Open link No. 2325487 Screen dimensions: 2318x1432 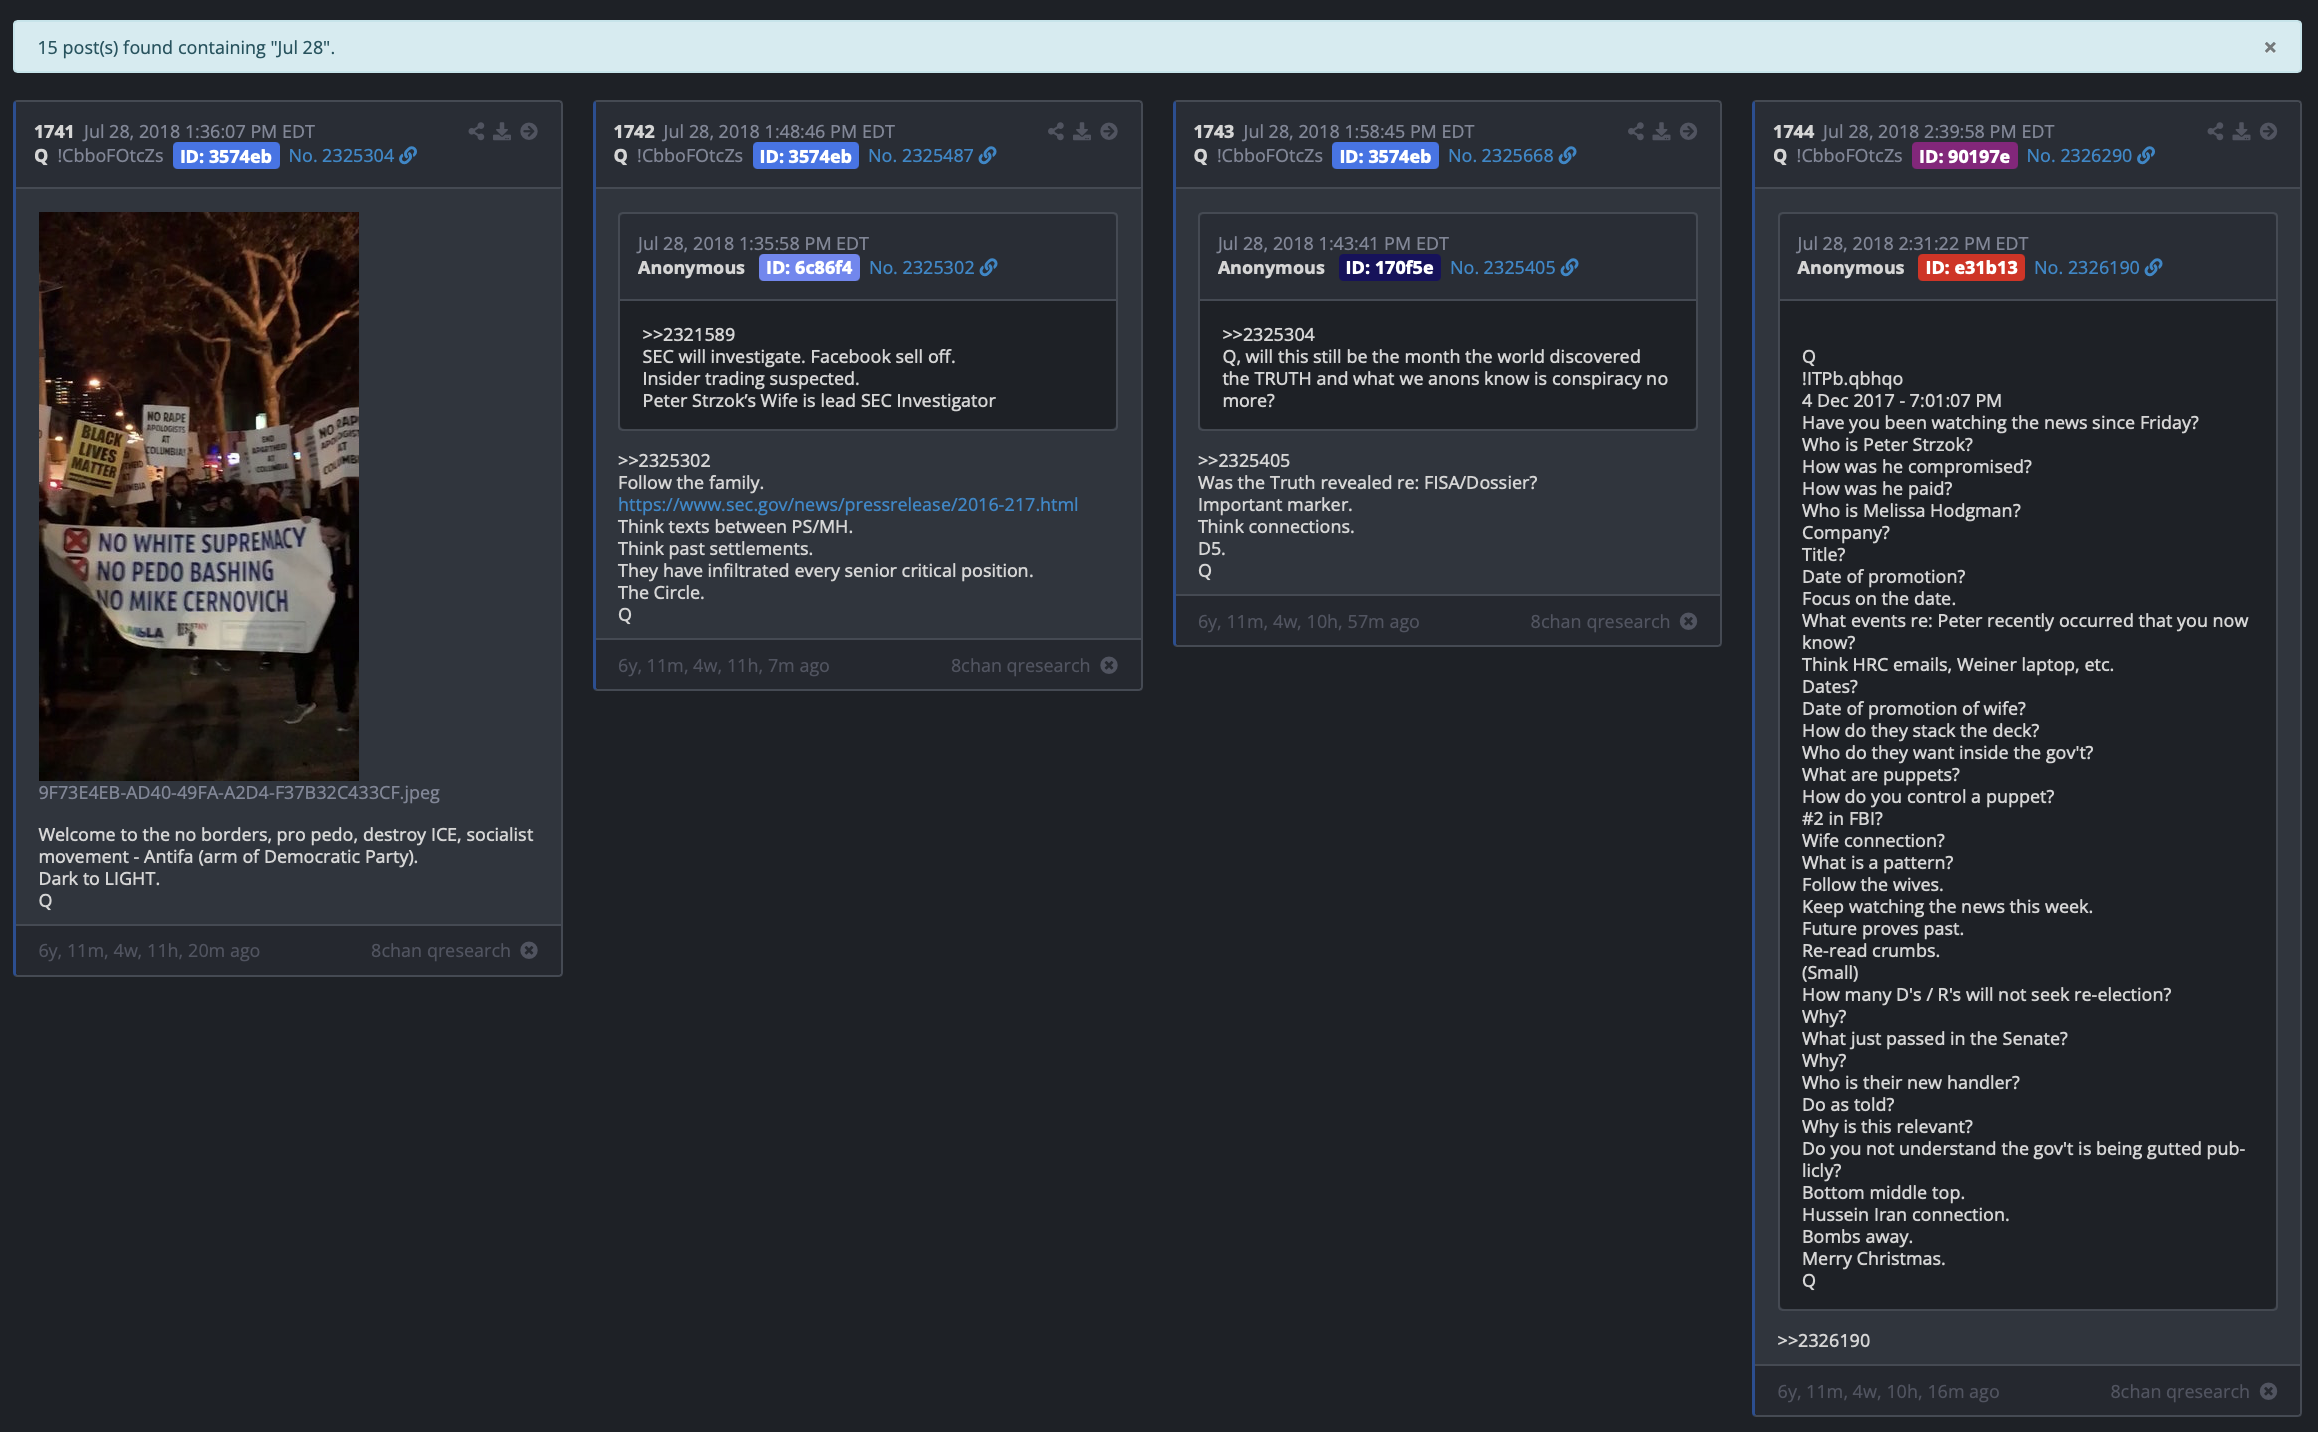click(932, 156)
